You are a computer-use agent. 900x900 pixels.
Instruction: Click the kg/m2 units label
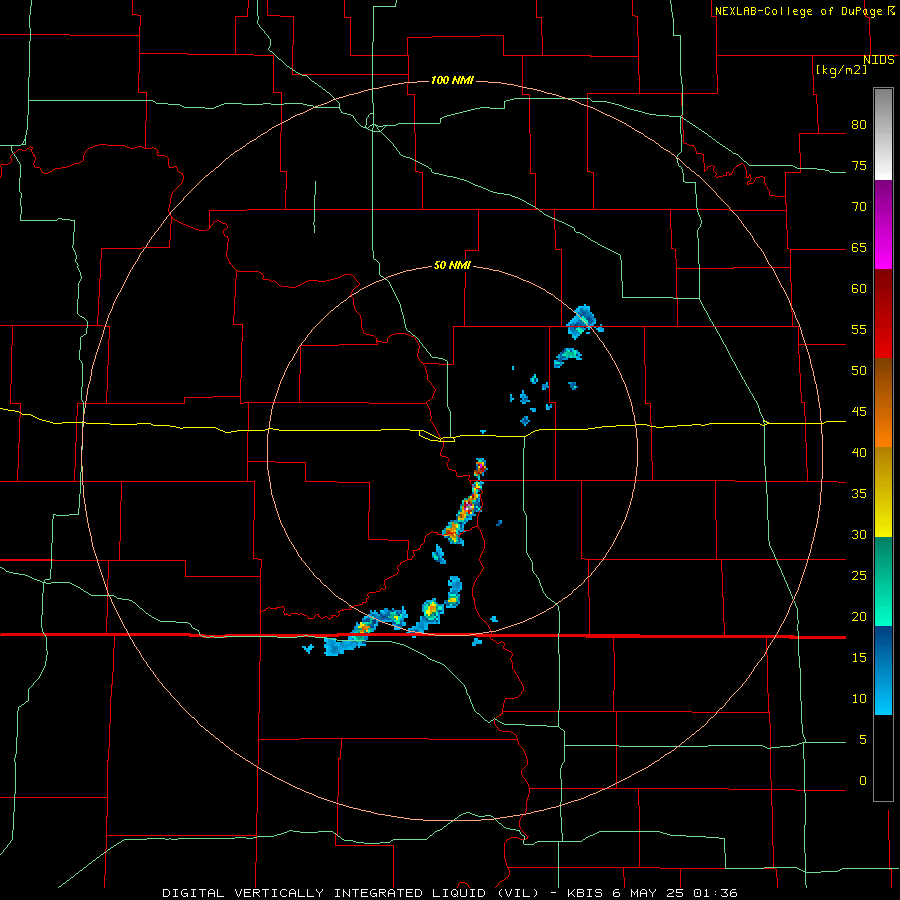pyautogui.click(x=841, y=70)
